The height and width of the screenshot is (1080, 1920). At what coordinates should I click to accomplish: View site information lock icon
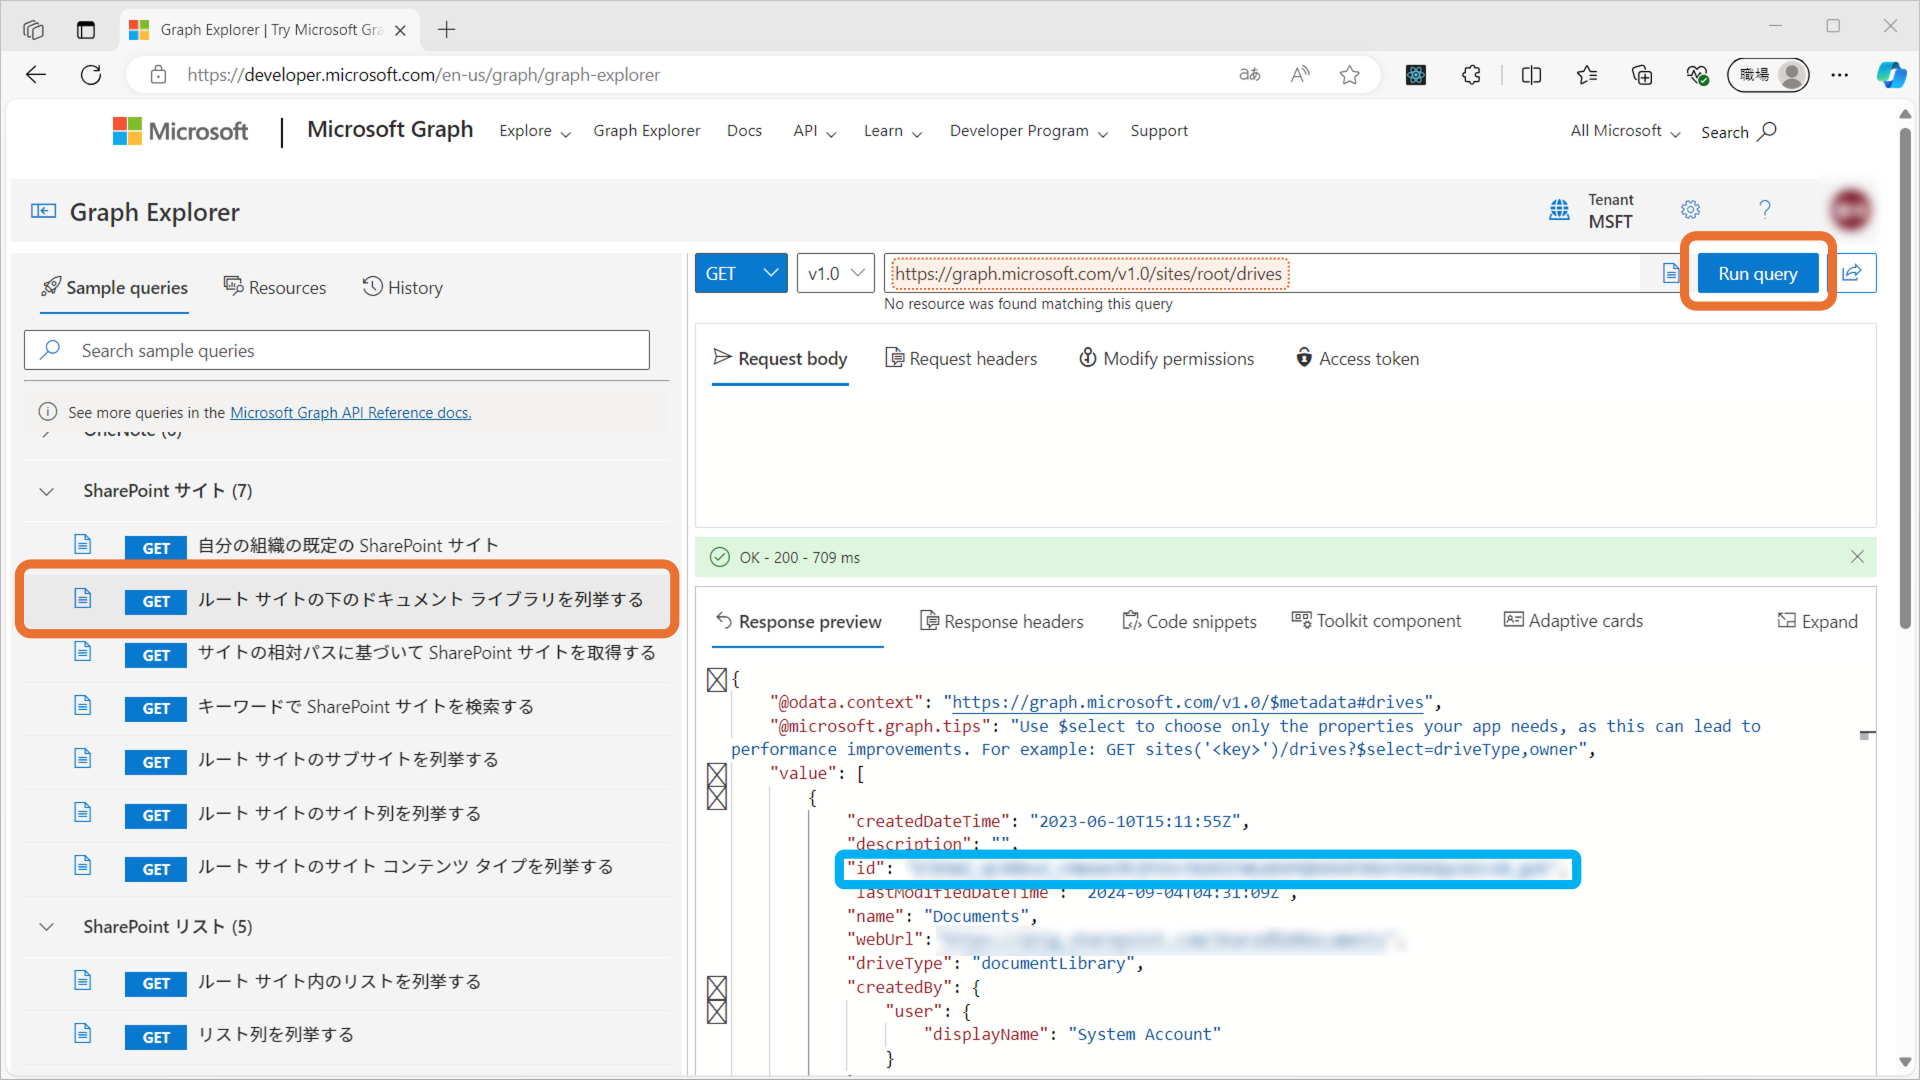pos(158,75)
